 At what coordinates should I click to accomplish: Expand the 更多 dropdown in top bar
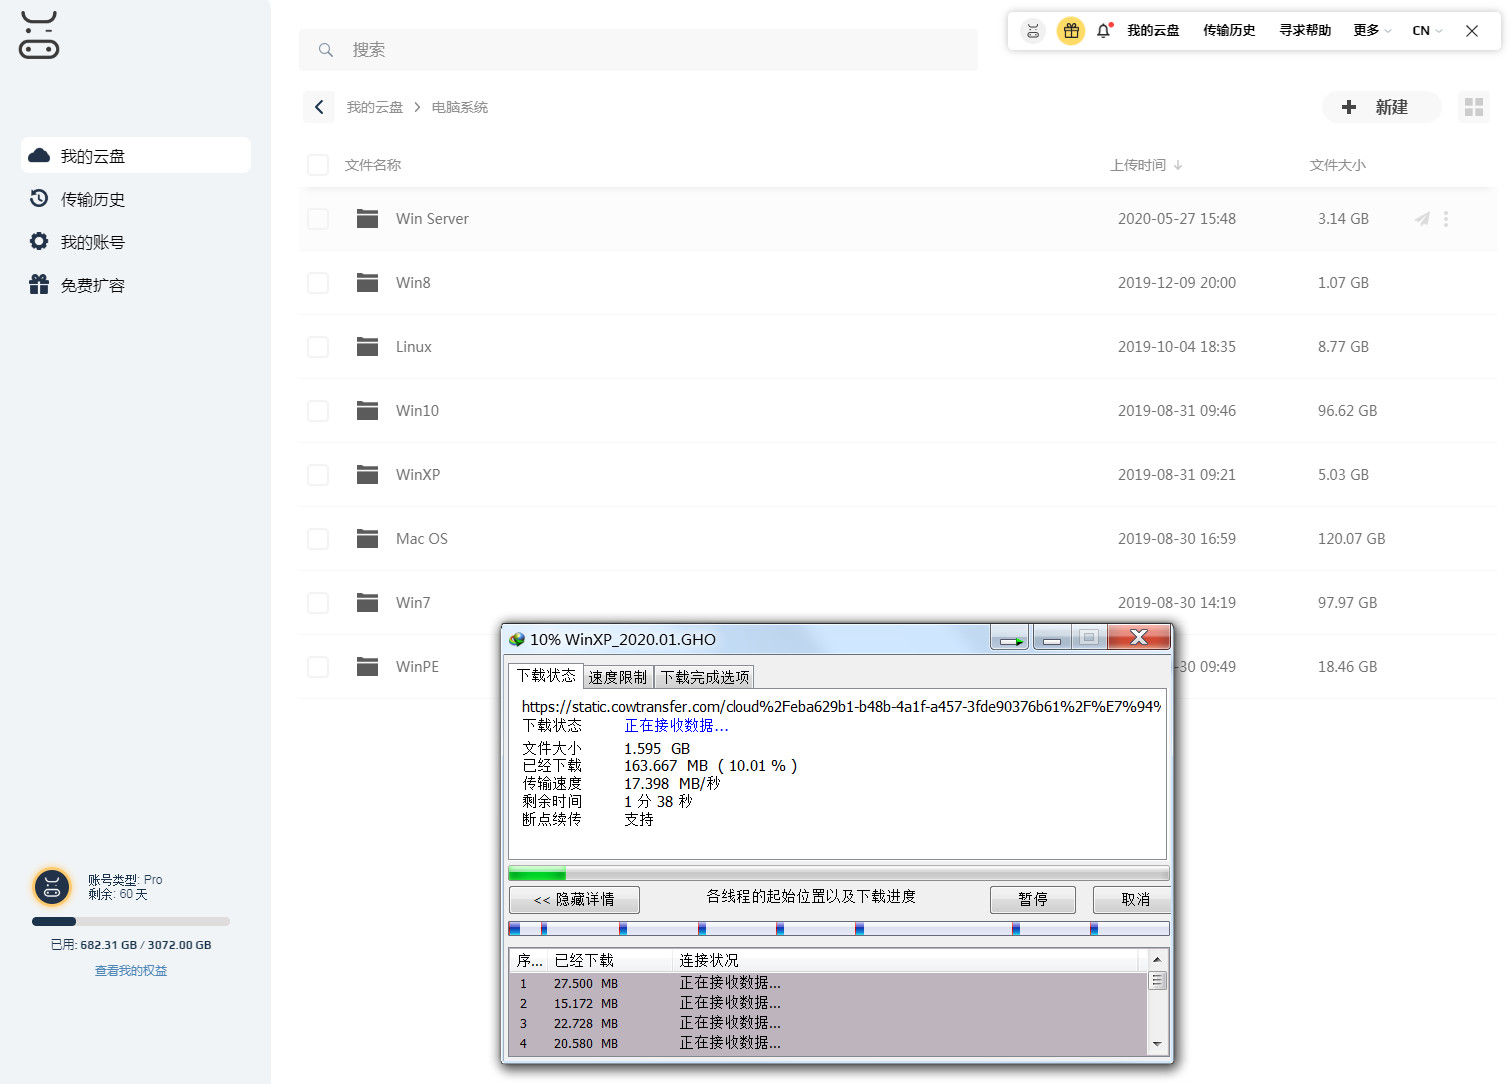click(1372, 31)
